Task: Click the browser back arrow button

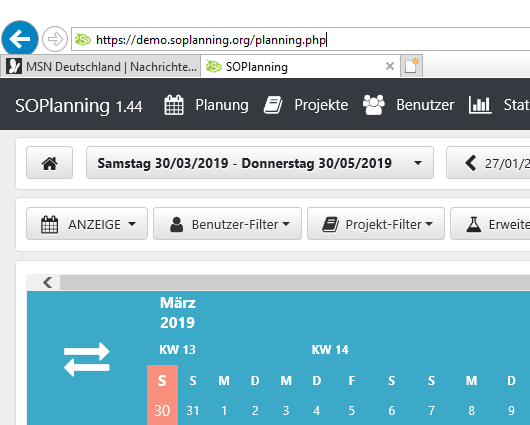Action: 20,39
